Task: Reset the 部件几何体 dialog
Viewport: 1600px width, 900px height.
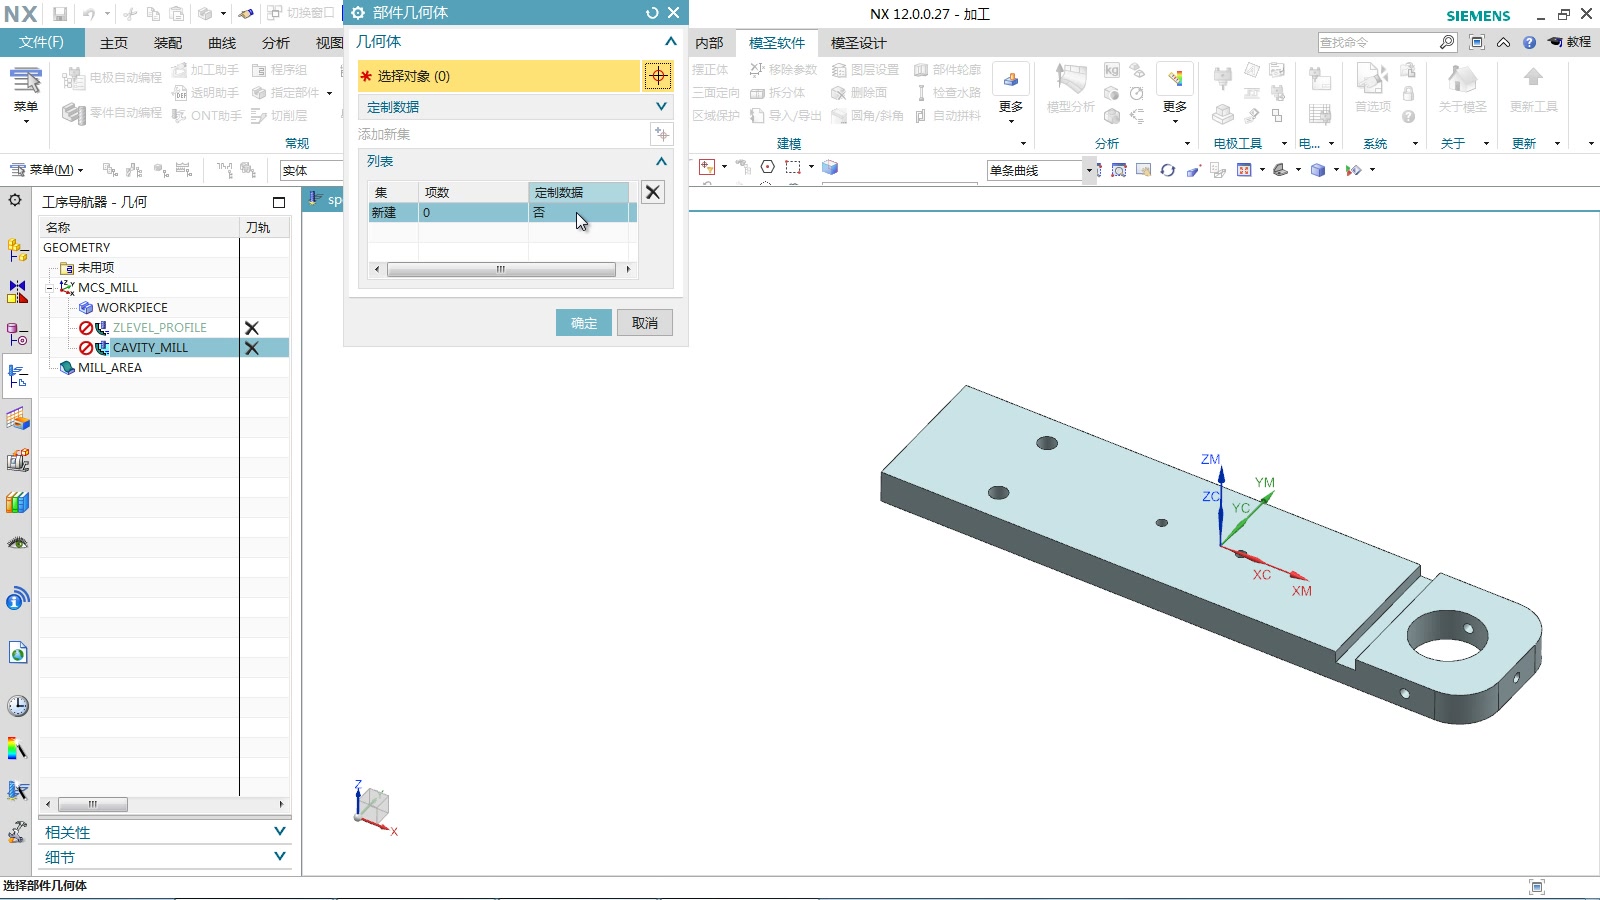Action: click(652, 13)
